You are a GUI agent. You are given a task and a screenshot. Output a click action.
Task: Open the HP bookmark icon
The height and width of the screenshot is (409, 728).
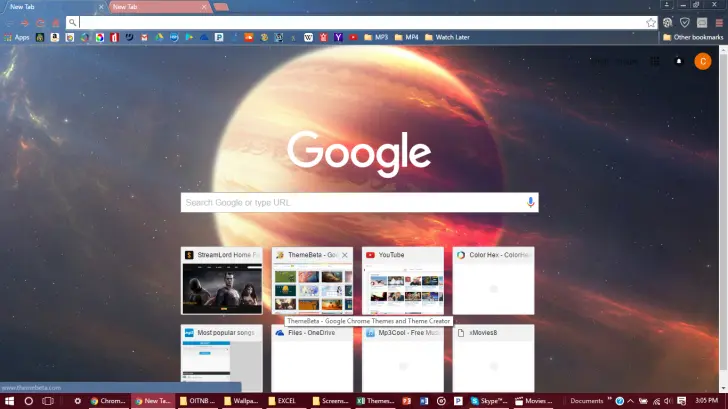(174, 37)
